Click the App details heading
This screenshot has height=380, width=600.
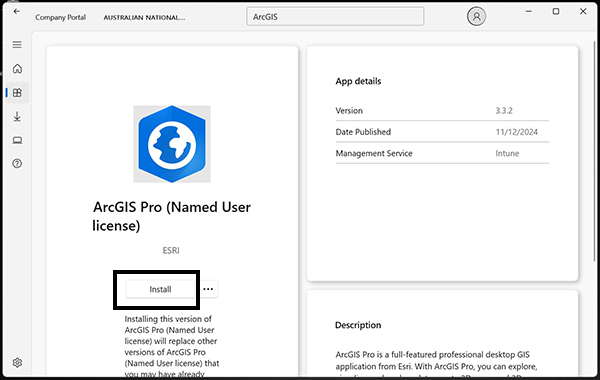point(358,81)
